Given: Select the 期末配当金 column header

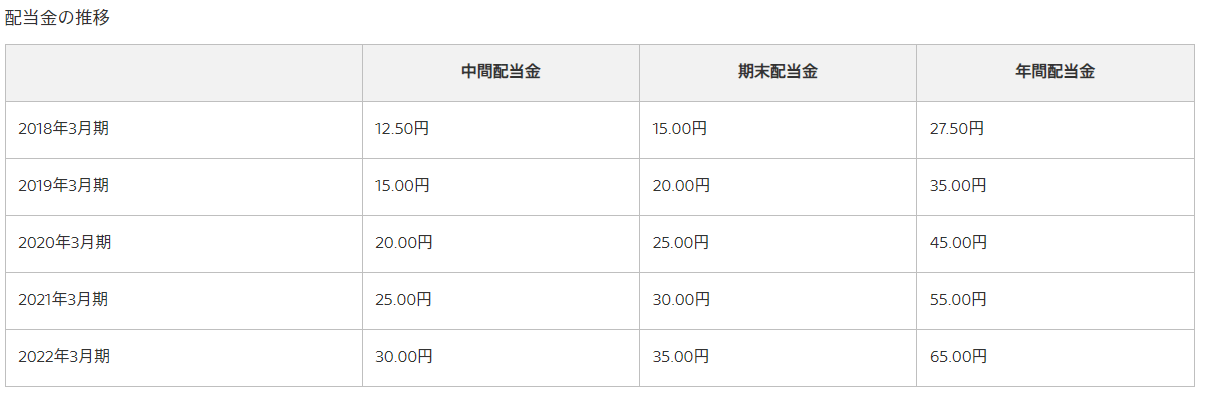Looking at the screenshot, I should (778, 72).
